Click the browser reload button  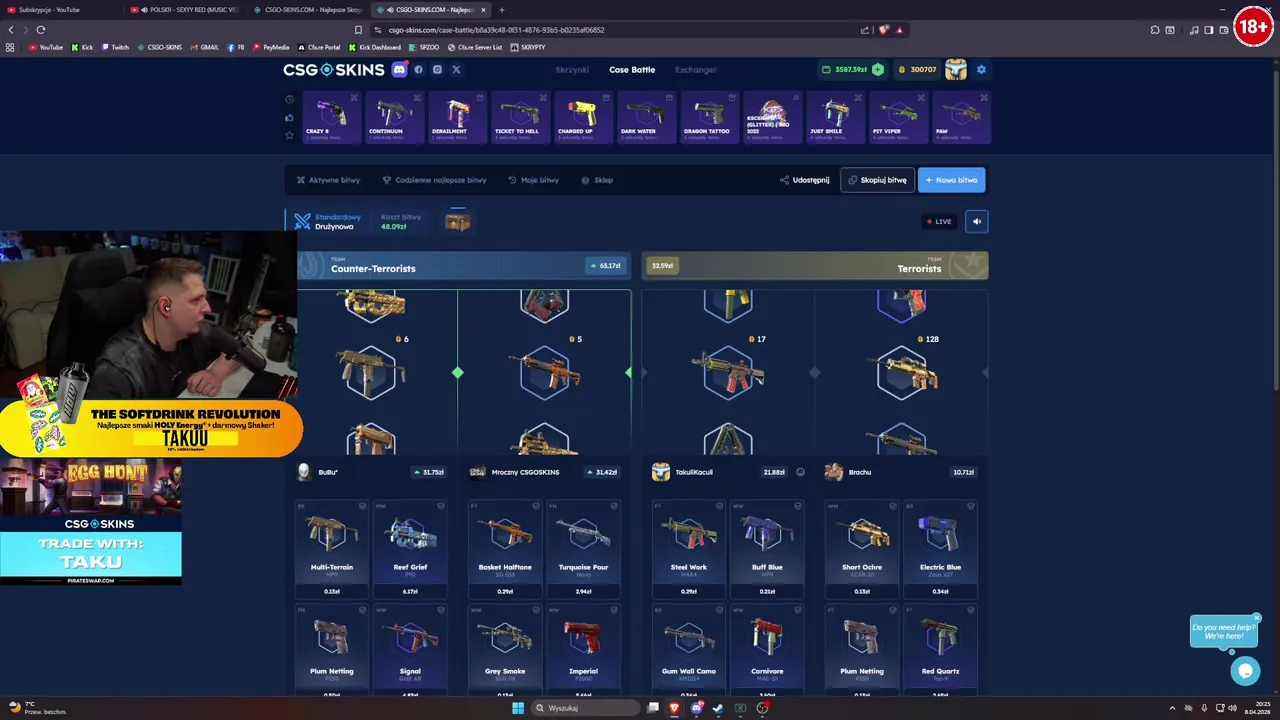click(x=41, y=30)
